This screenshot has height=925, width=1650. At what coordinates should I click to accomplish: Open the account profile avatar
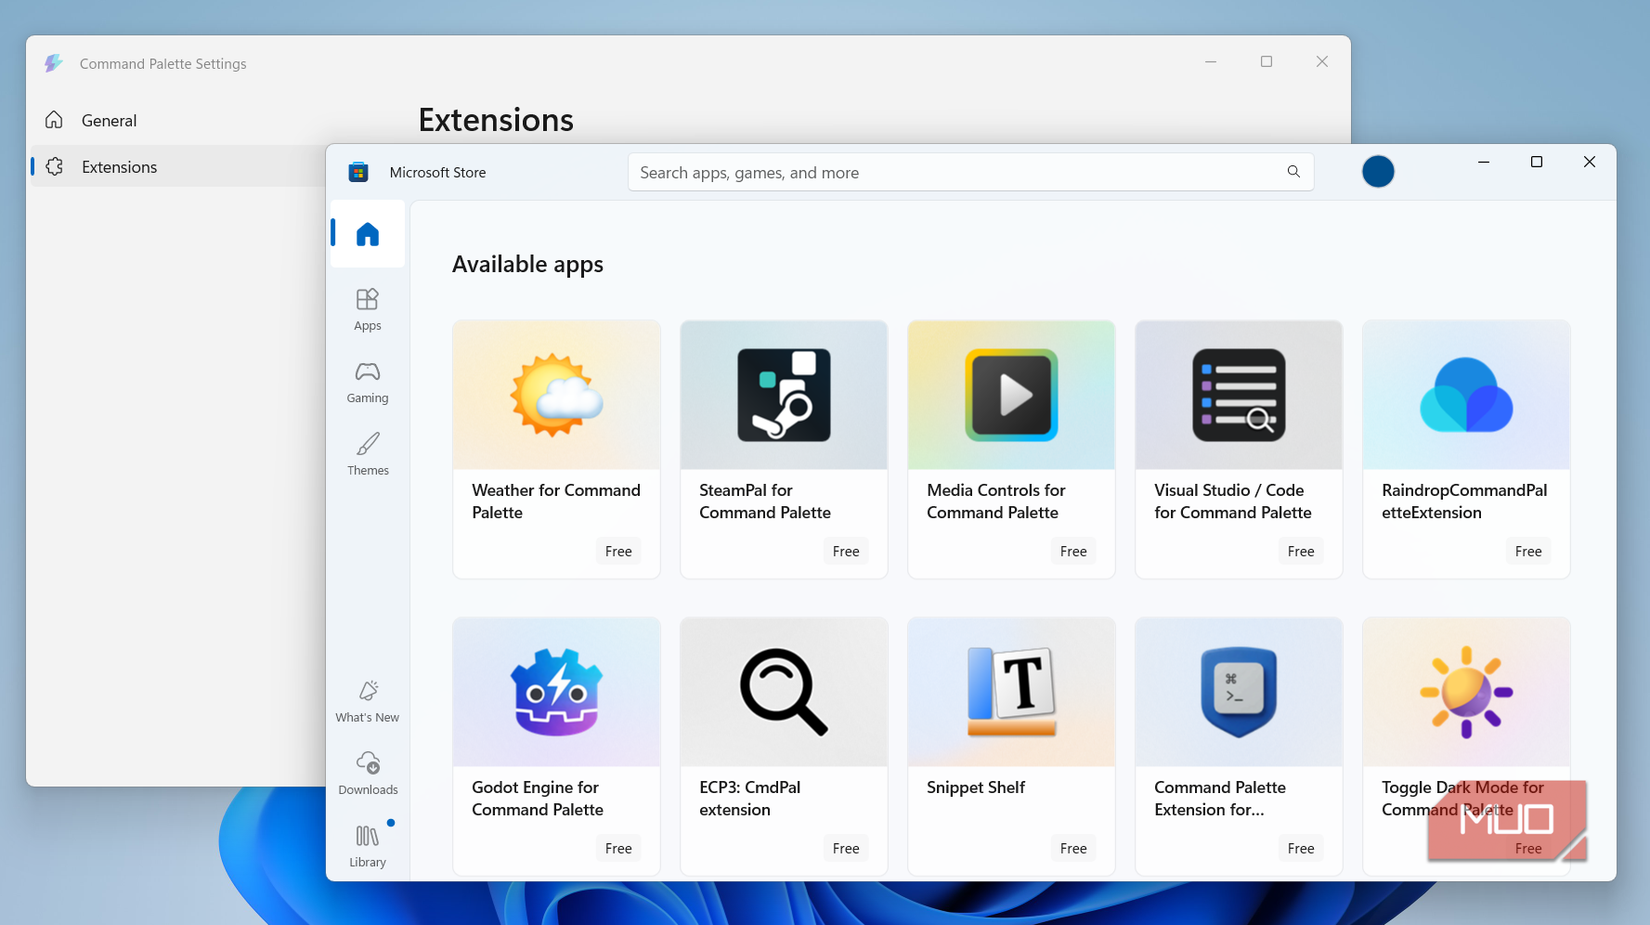point(1378,171)
